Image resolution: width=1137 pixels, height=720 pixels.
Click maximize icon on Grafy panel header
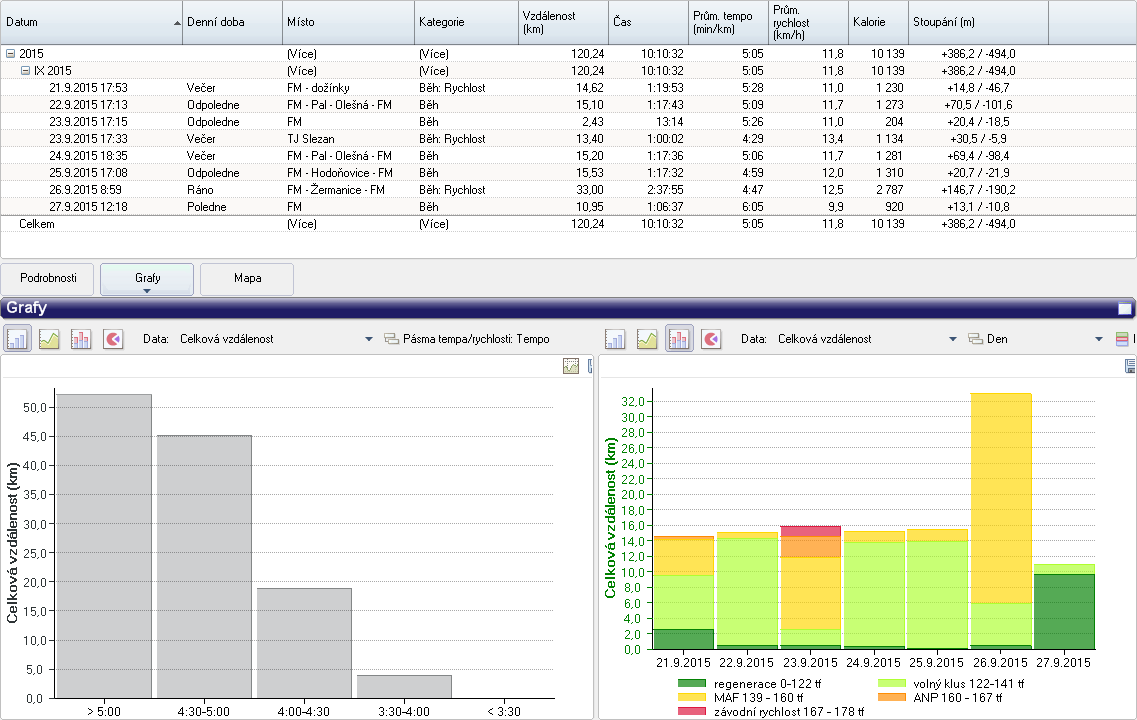(1125, 309)
